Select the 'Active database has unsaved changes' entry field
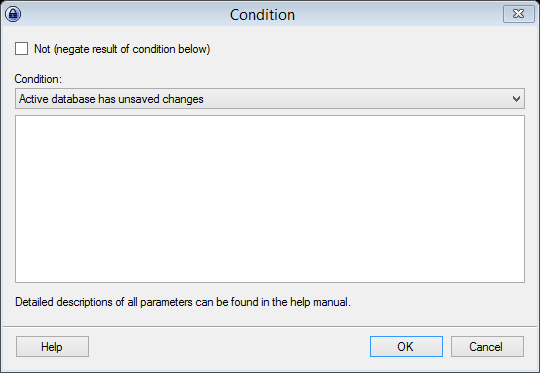 pos(270,99)
